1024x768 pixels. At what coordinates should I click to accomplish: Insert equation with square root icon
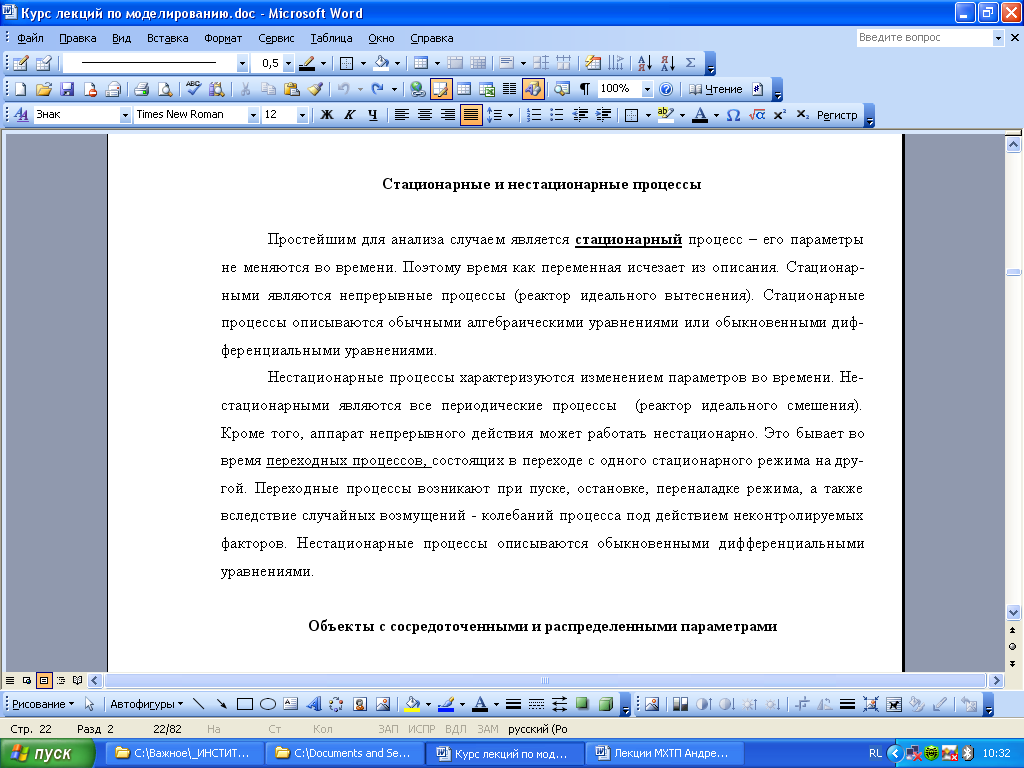756,115
